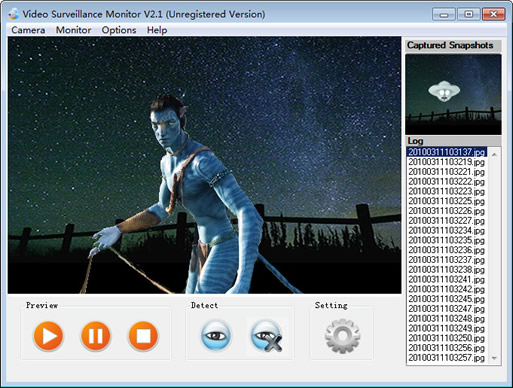Select log entry 20100311103256.jpg
The width and height of the screenshot is (513, 388).
click(447, 348)
